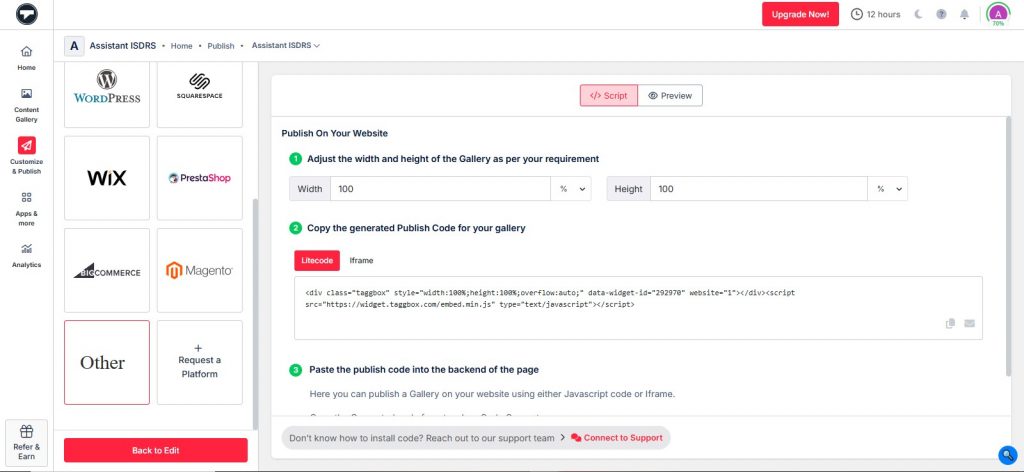1024x472 pixels.
Task: Select the Customize & Publish icon
Action: click(x=27, y=145)
